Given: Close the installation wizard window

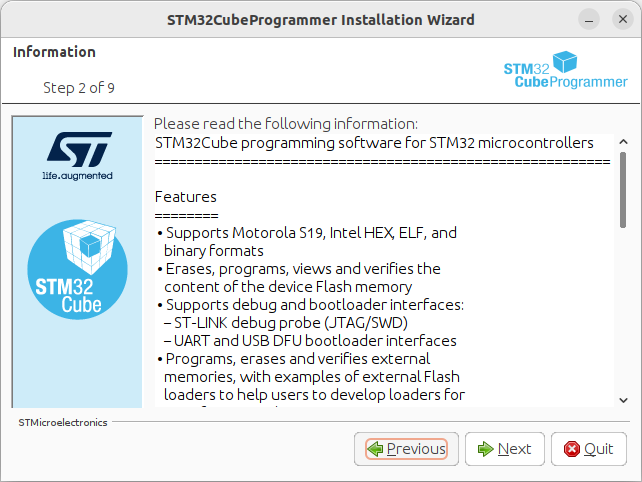Looking at the screenshot, I should point(623,19).
